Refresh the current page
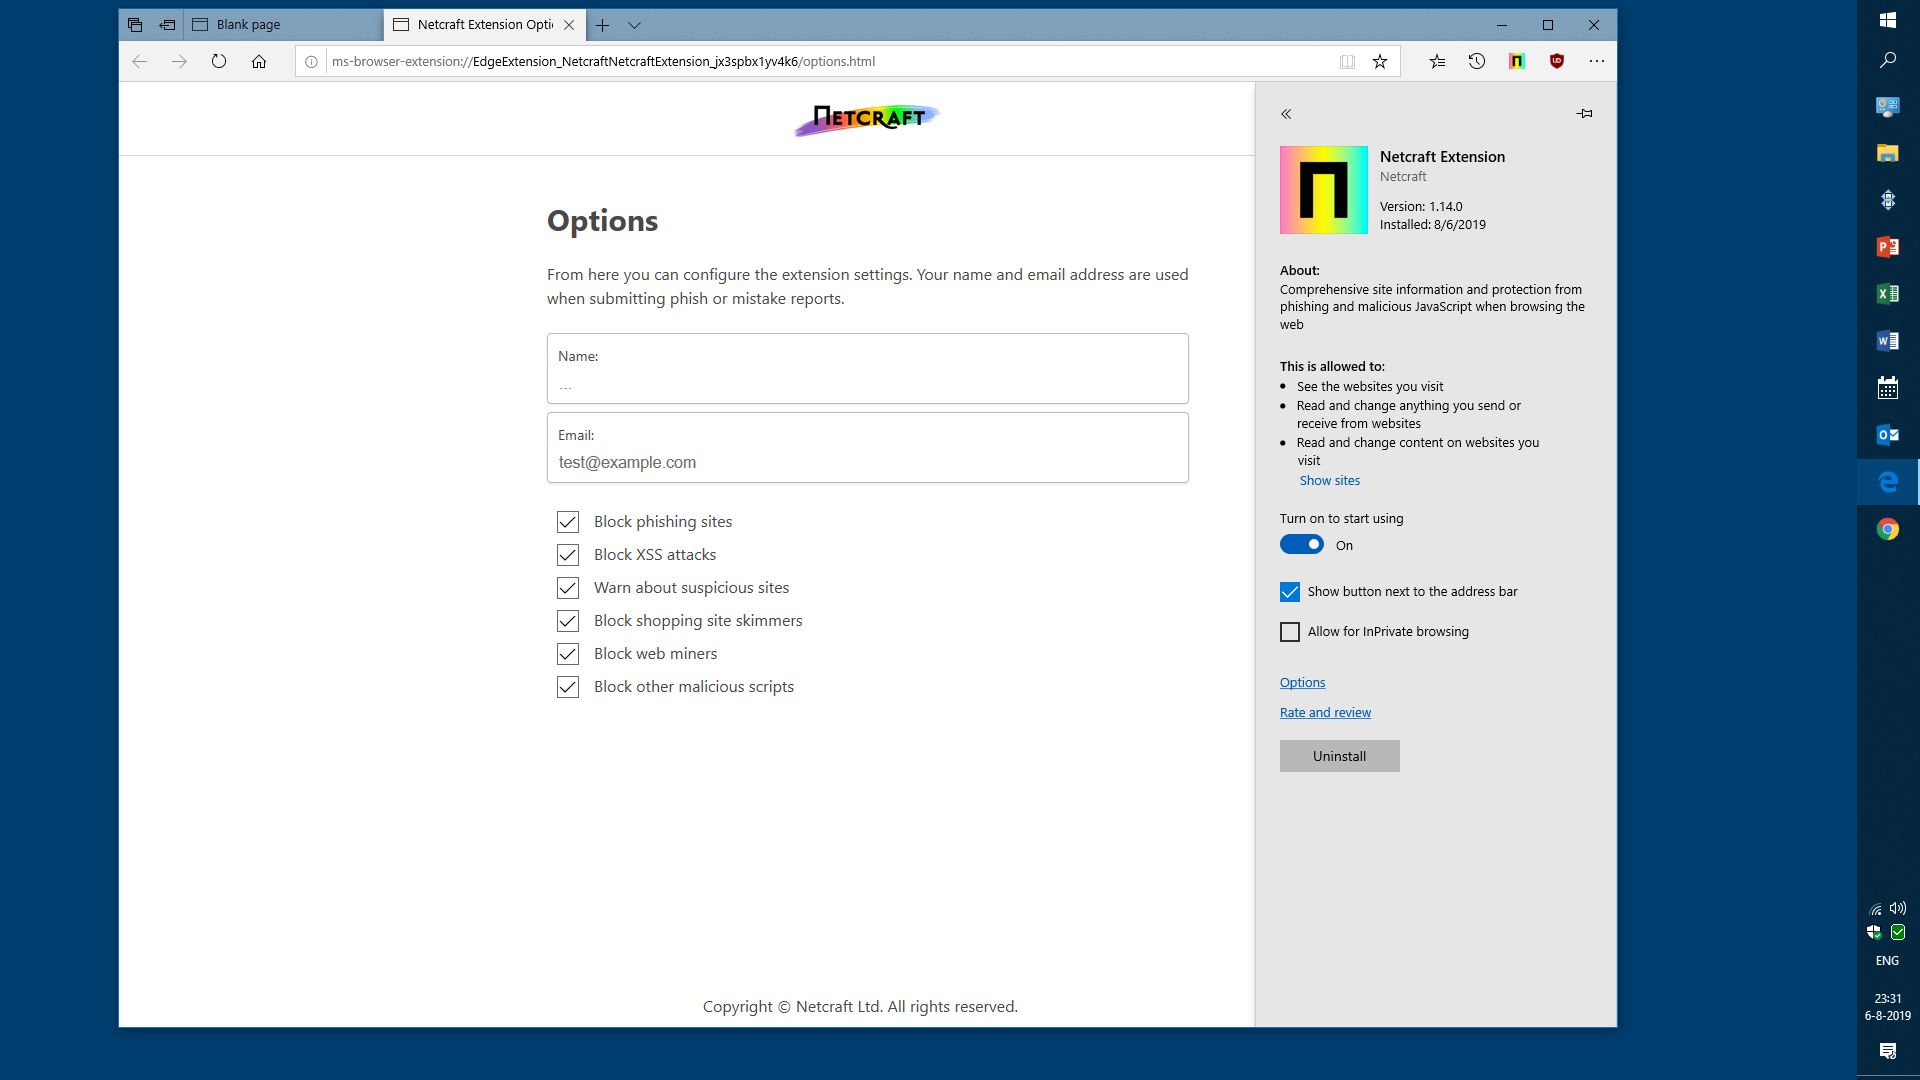The width and height of the screenshot is (1920, 1080). [x=219, y=61]
